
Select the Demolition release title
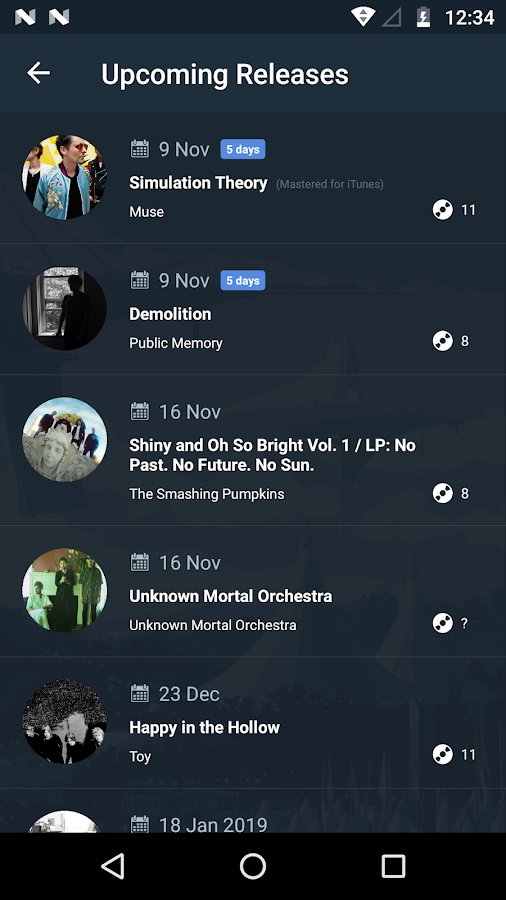[170, 314]
